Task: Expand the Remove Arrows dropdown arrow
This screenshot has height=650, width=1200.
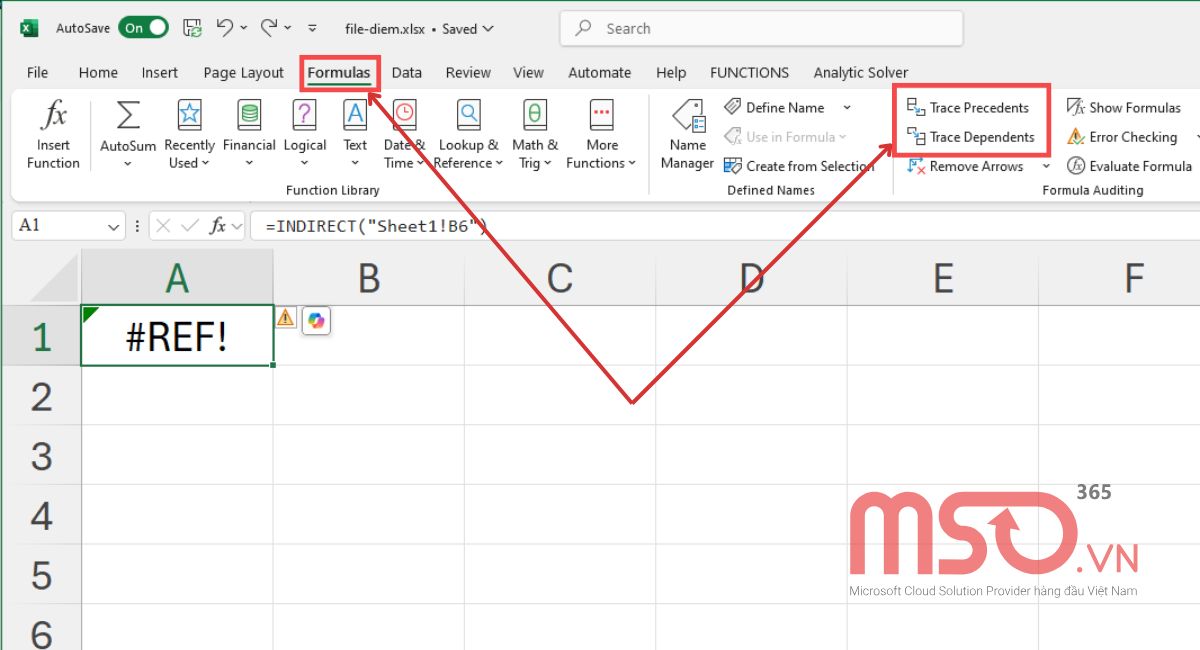Action: point(1046,166)
